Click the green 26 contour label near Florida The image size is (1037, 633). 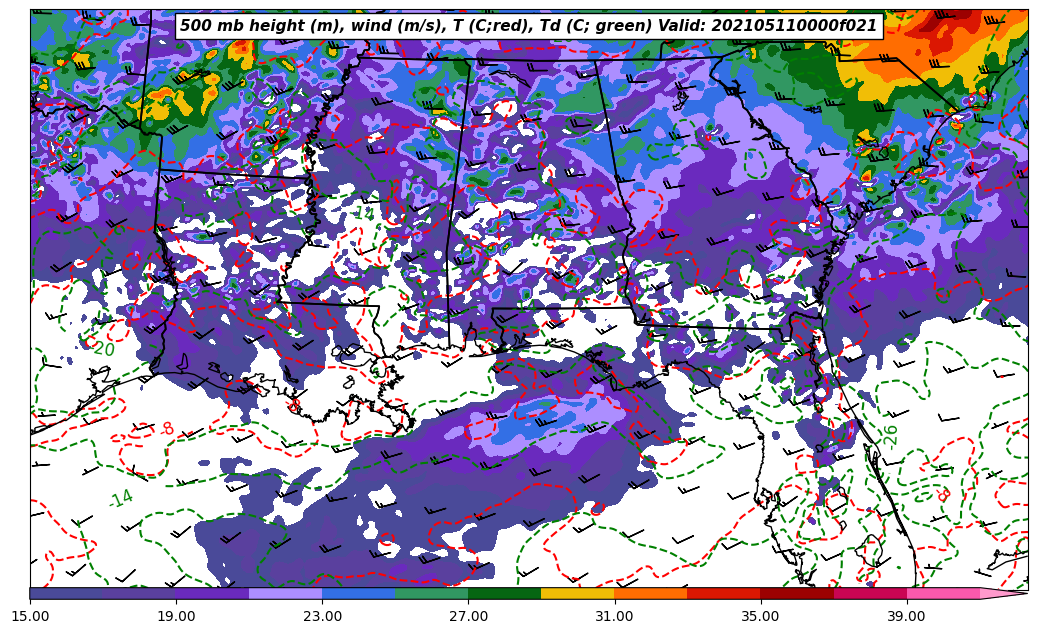[890, 435]
